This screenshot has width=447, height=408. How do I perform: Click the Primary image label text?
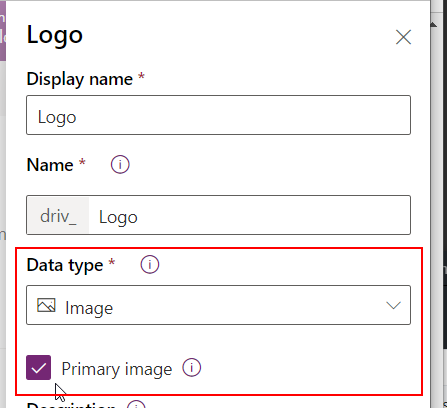click(117, 369)
